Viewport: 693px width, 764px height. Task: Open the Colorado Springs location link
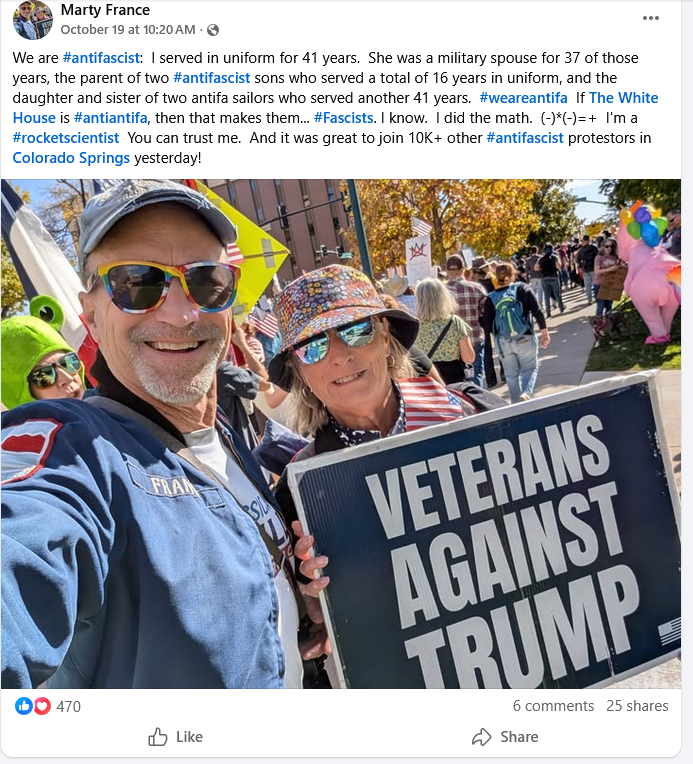(x=71, y=158)
